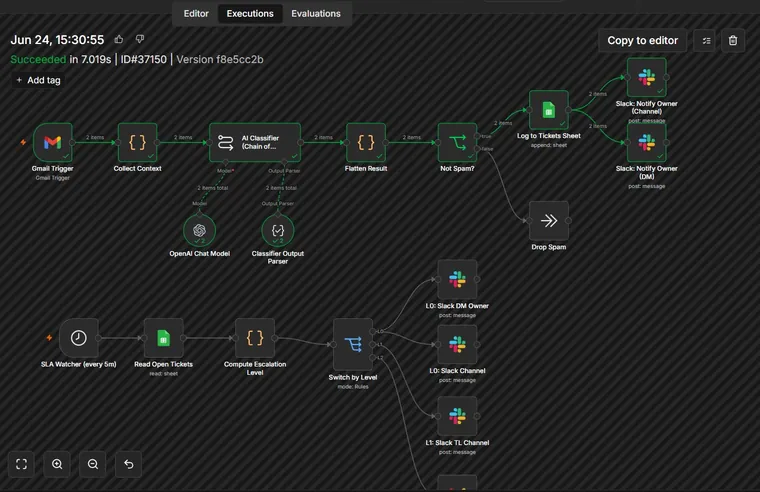Select the Flatten Result code node

(x=366, y=143)
